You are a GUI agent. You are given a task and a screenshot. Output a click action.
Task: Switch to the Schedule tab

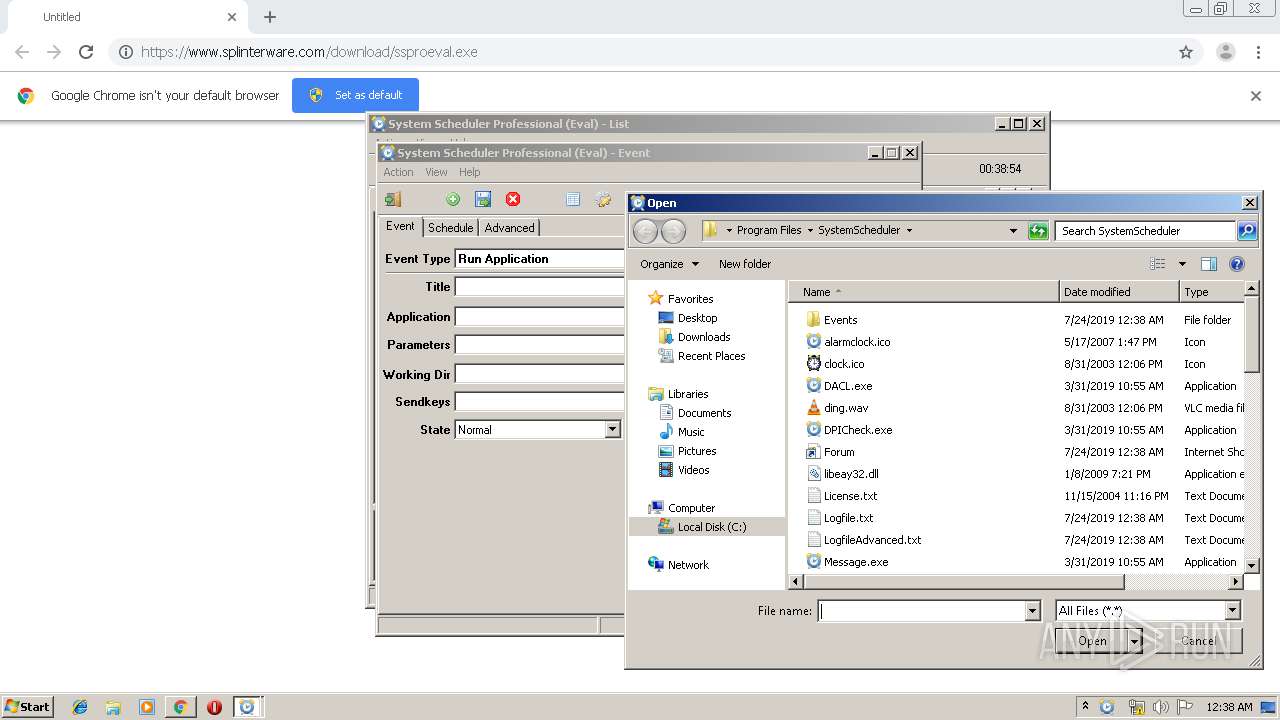pos(450,228)
